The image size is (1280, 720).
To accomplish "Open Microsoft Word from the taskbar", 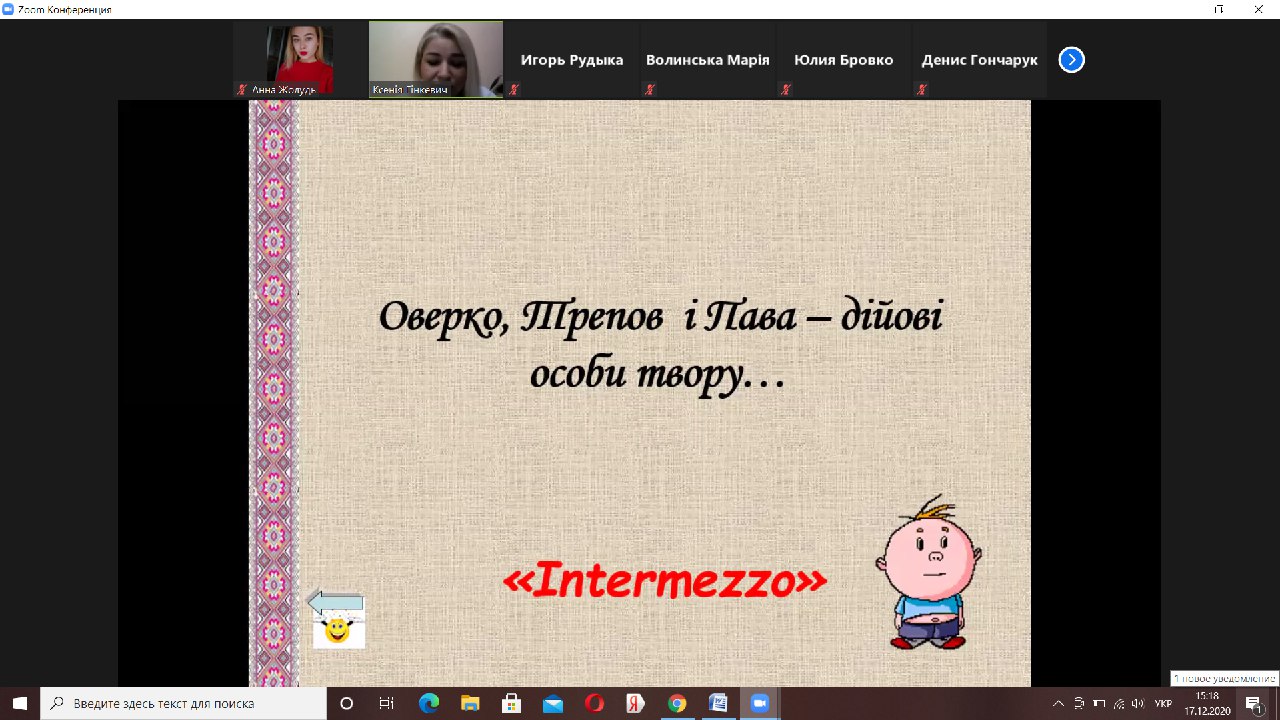I will pyautogui.click(x=717, y=703).
